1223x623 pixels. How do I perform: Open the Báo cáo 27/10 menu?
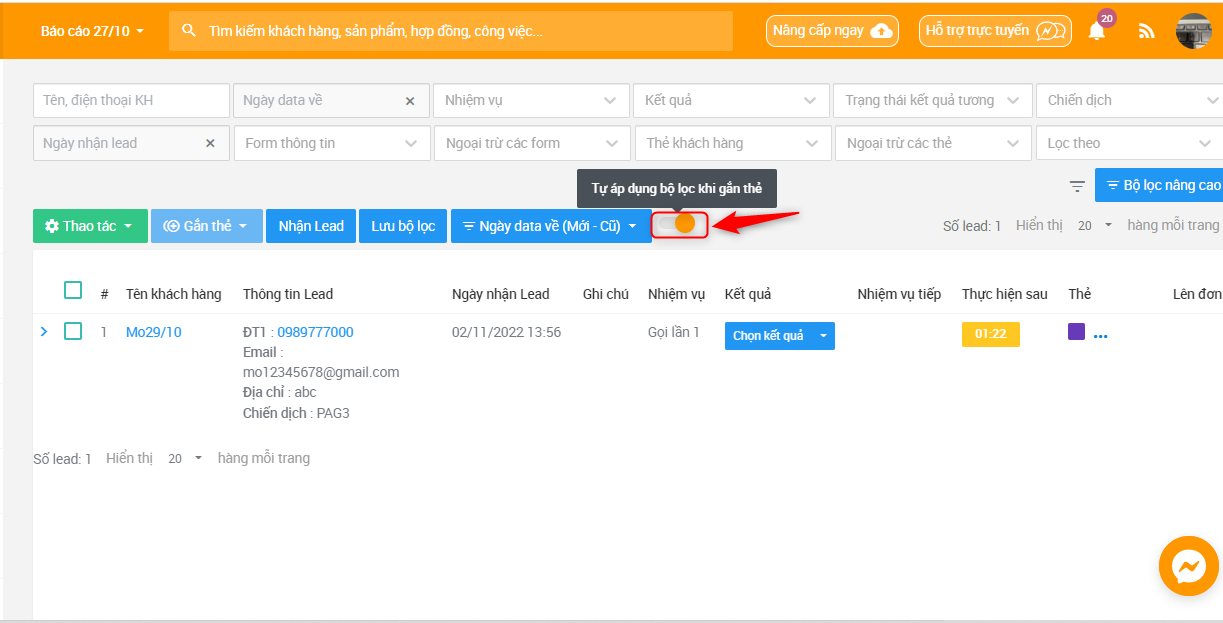click(92, 31)
